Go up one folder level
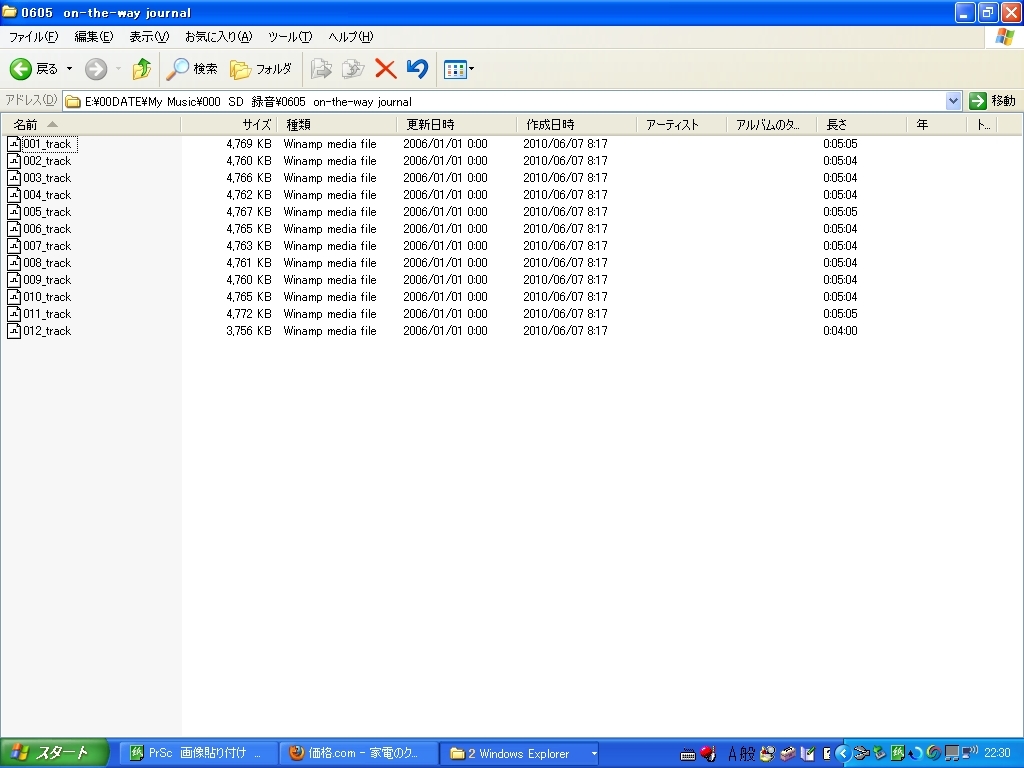The height and width of the screenshot is (768, 1024). point(141,69)
